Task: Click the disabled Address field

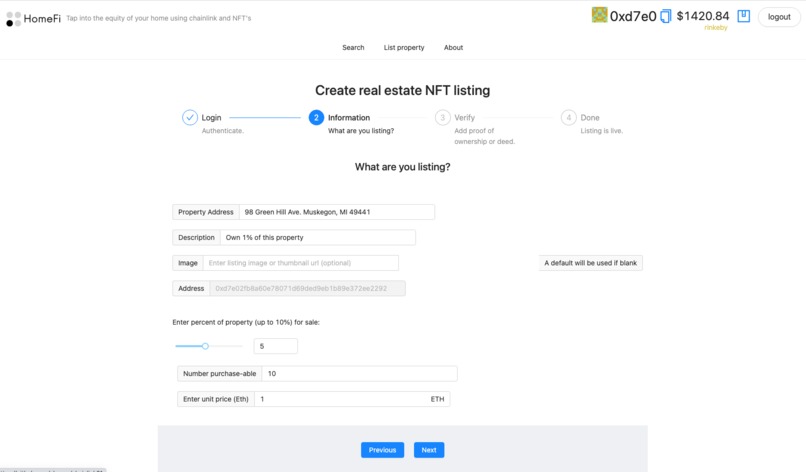Action: 307,288
